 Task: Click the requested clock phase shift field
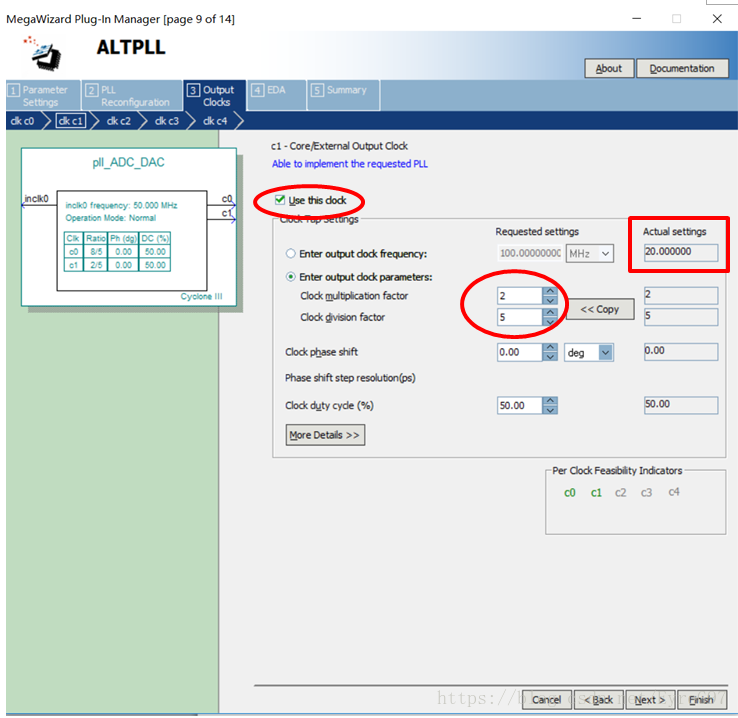520,352
